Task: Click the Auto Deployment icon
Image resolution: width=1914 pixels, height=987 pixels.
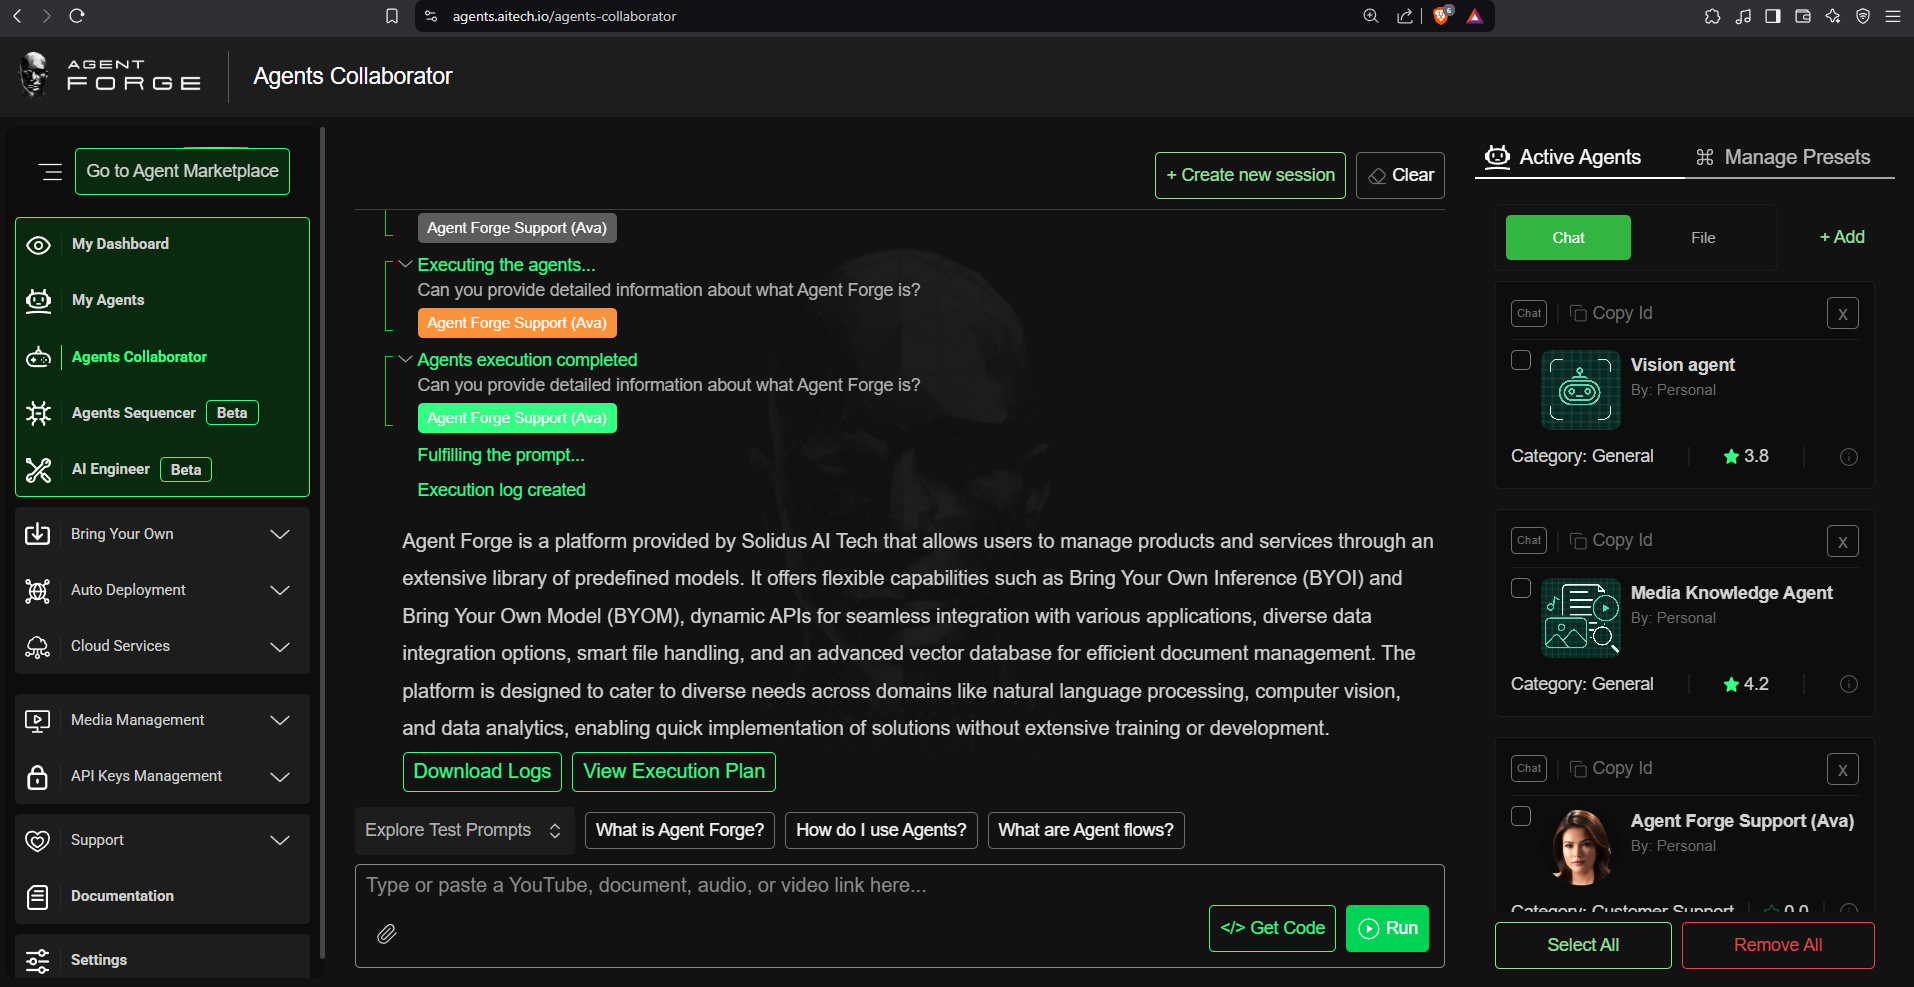Action: (x=37, y=591)
